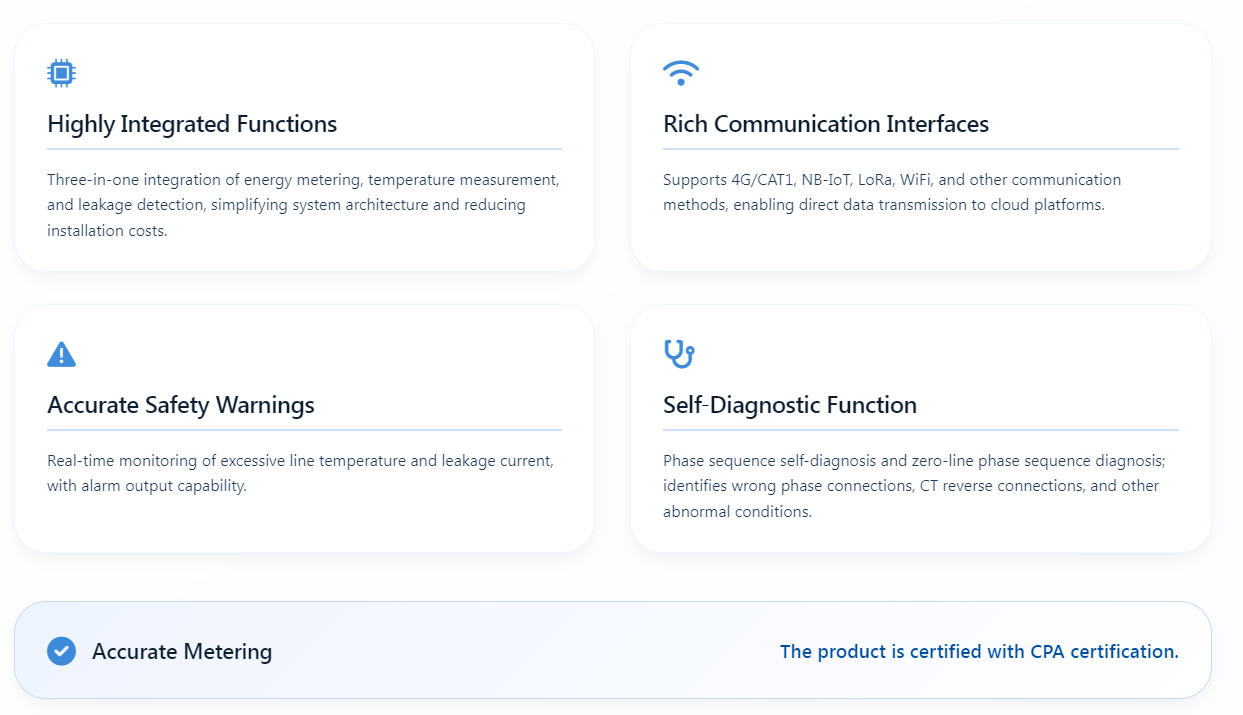Screen dimensions: 1243x715
Task: Click the divider under Self-Diagnostic Function
Action: (920, 430)
